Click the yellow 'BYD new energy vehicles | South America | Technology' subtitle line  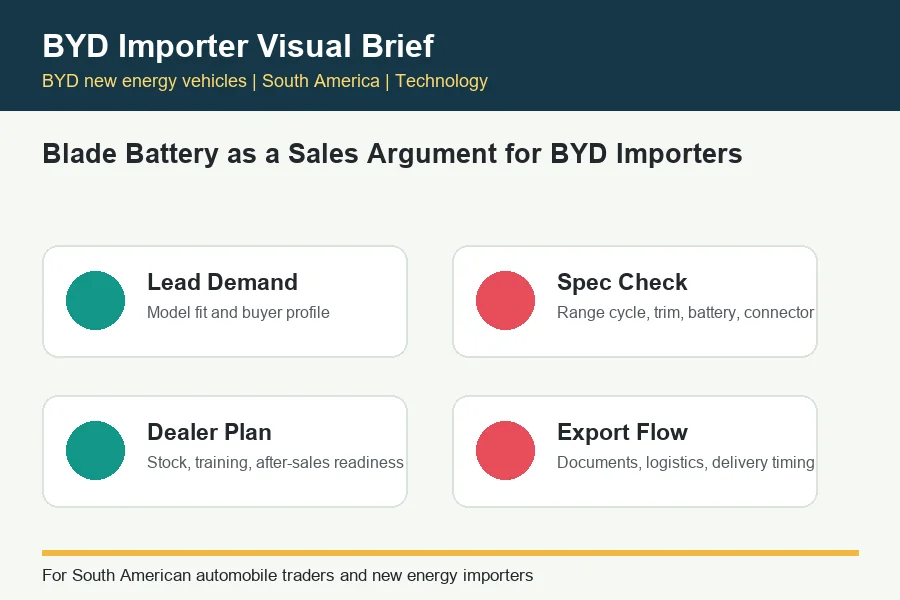(x=265, y=81)
